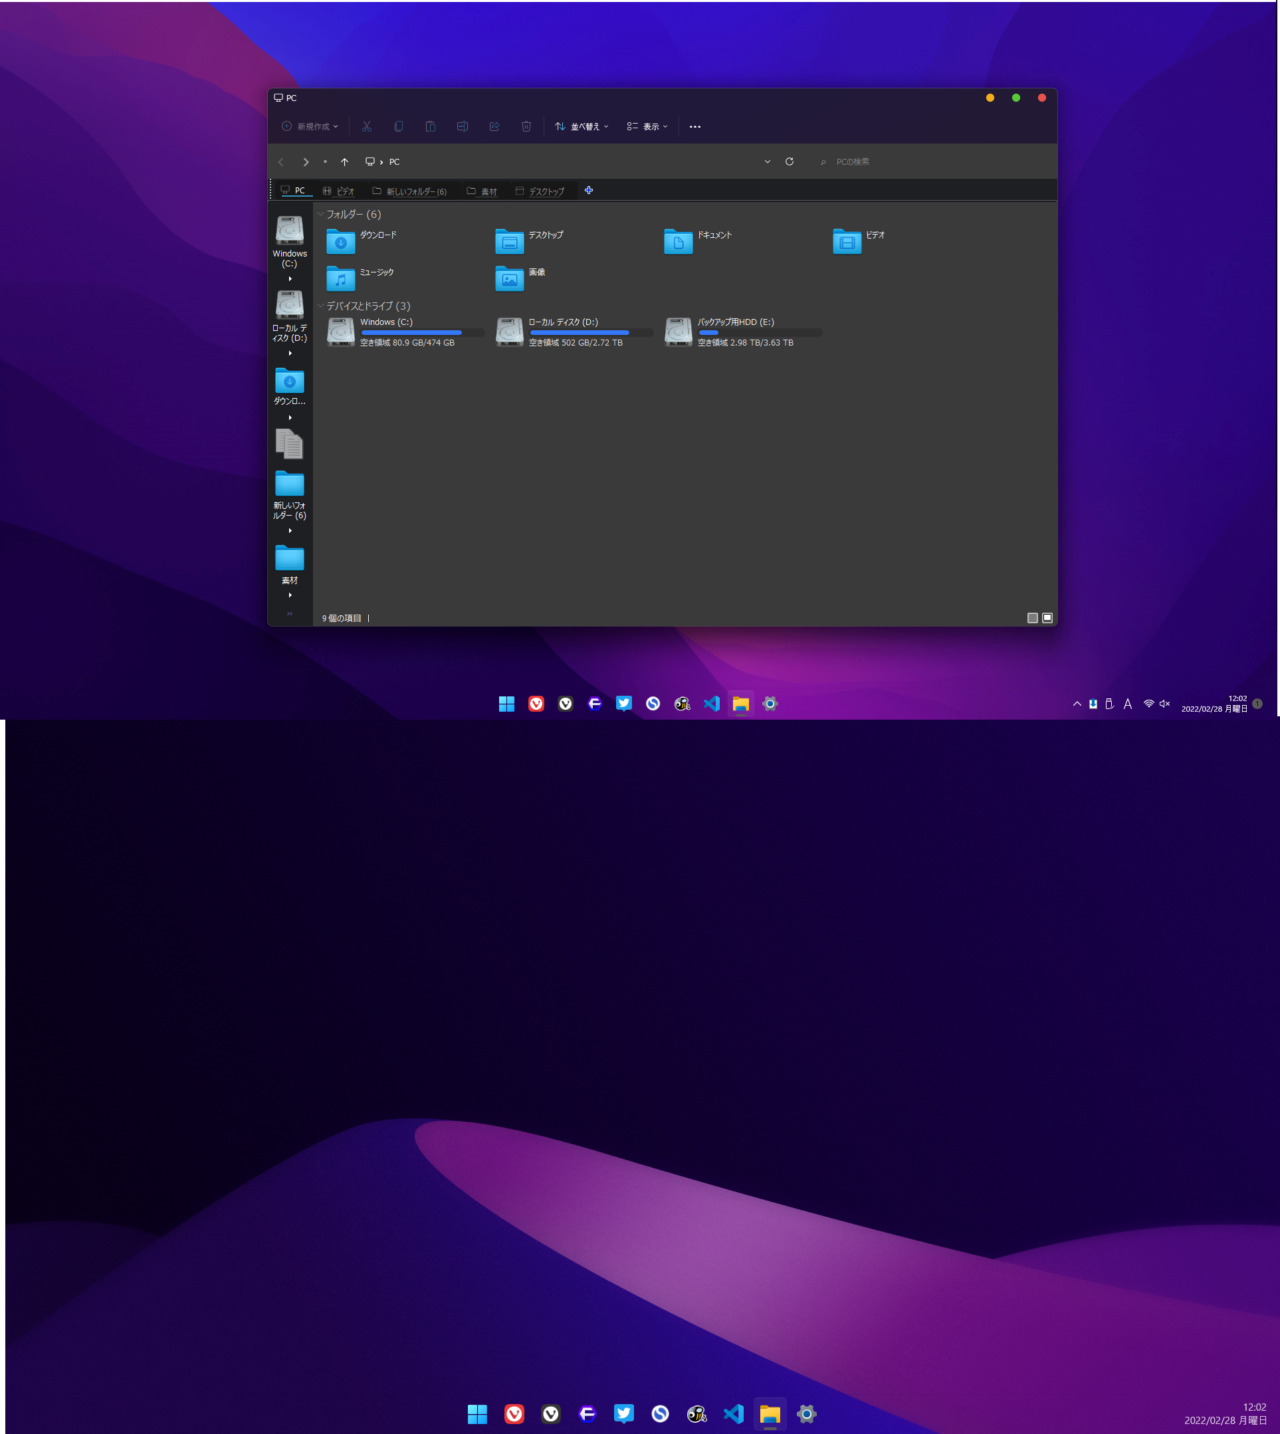
Task: Click the 空き領域 80.9 GB/474 GB text
Action: [x=407, y=343]
